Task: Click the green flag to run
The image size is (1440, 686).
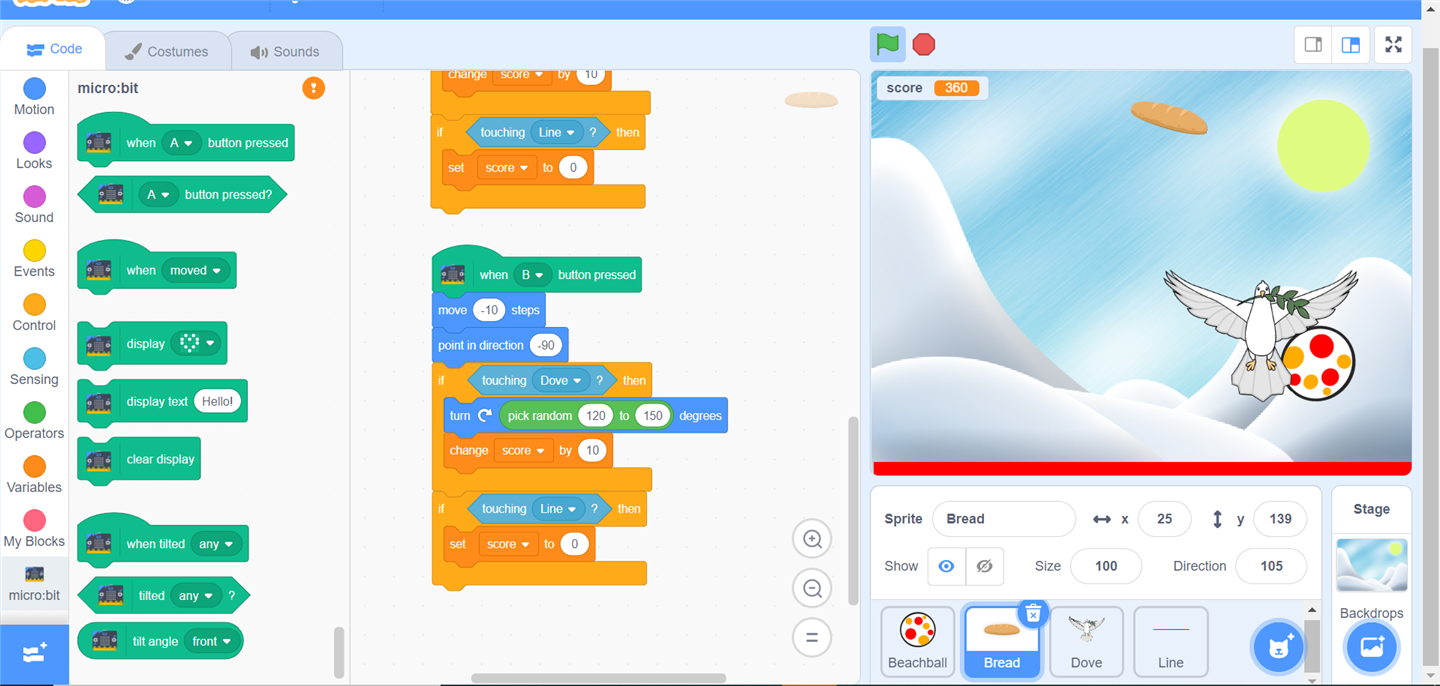Action: pos(887,44)
